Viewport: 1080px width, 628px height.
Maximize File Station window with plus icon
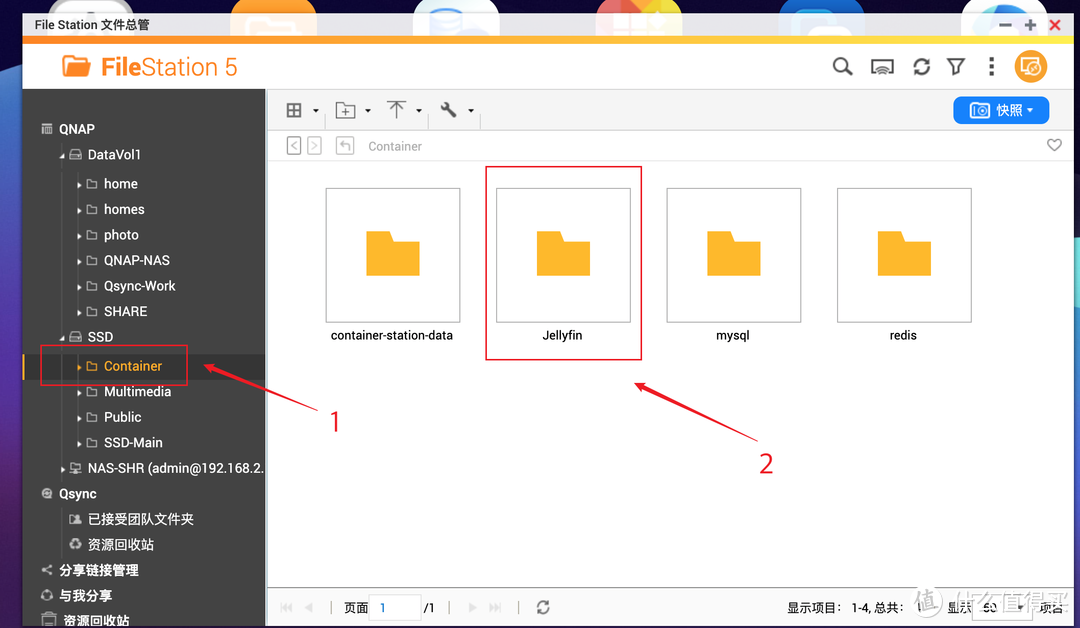1030,25
